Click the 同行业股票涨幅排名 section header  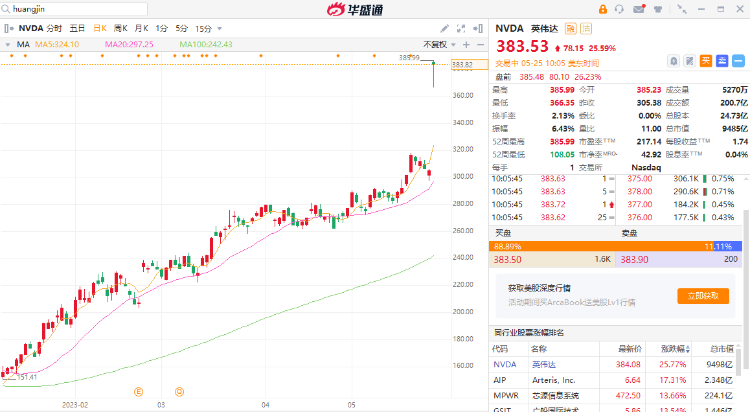pos(529,333)
